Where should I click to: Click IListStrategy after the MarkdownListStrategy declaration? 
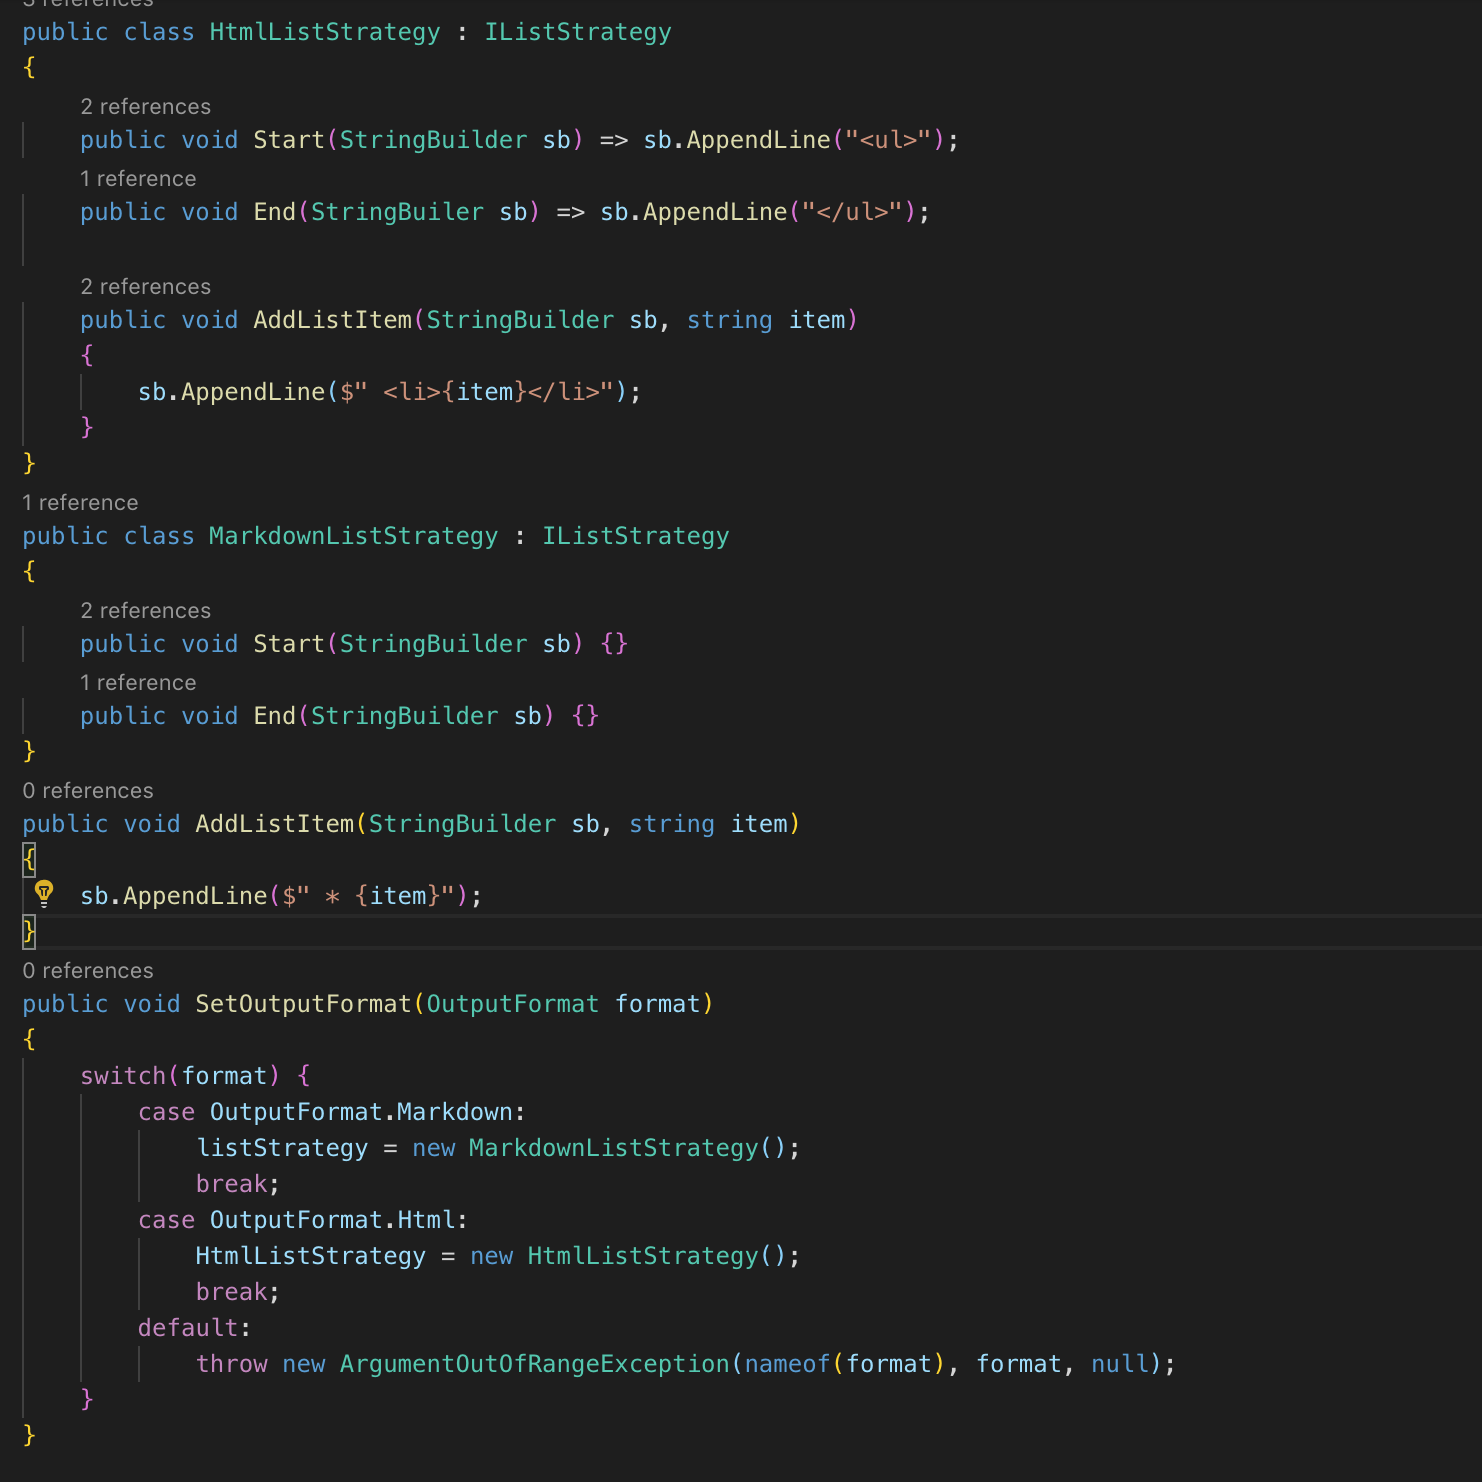click(636, 536)
